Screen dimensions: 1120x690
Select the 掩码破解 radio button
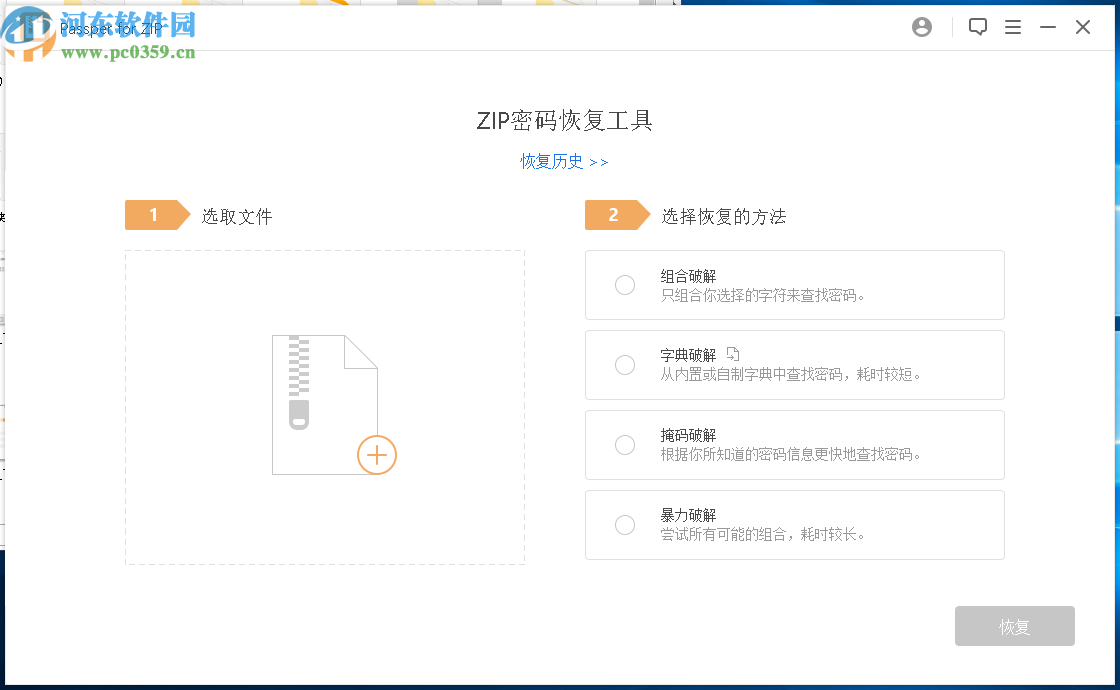pyautogui.click(x=625, y=445)
